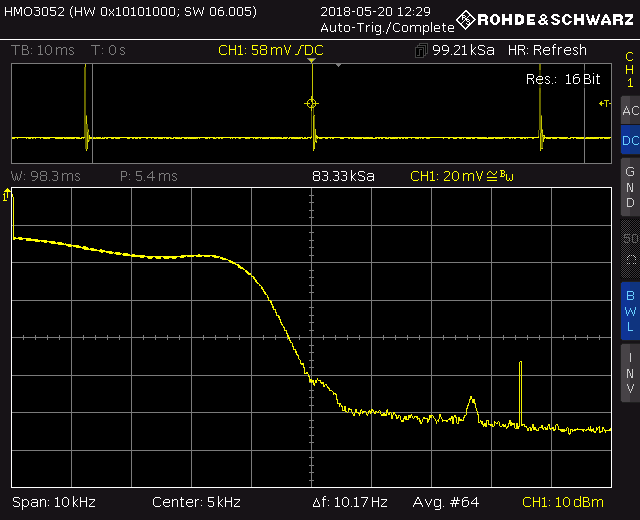
Task: Click the trigger crosshair marker on the waveform
Action: pyautogui.click(x=311, y=103)
